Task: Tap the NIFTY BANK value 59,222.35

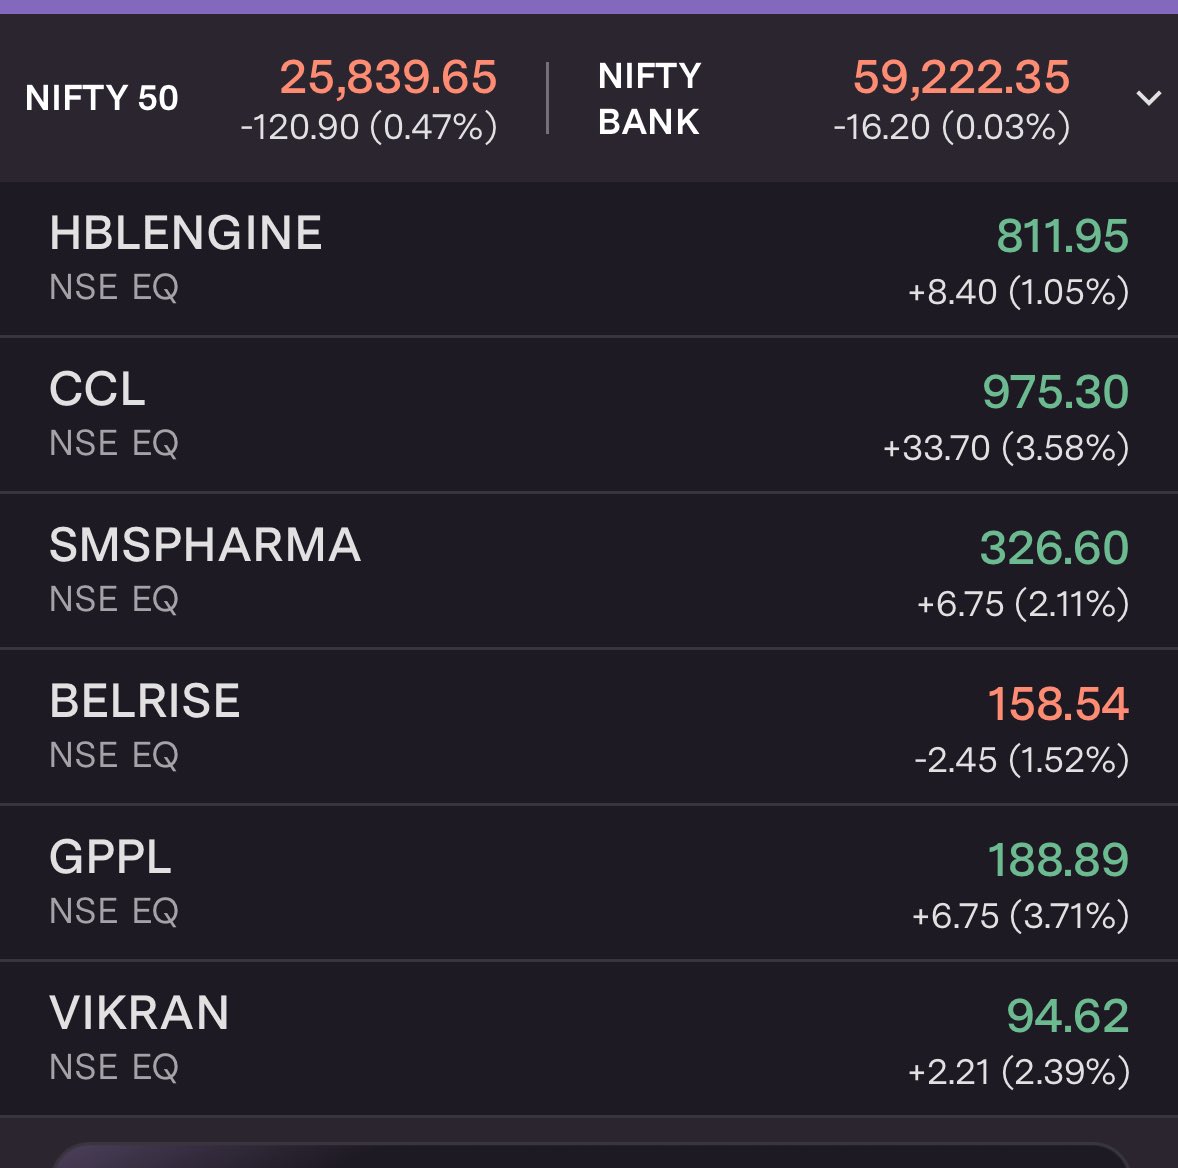Action: pyautogui.click(x=961, y=77)
